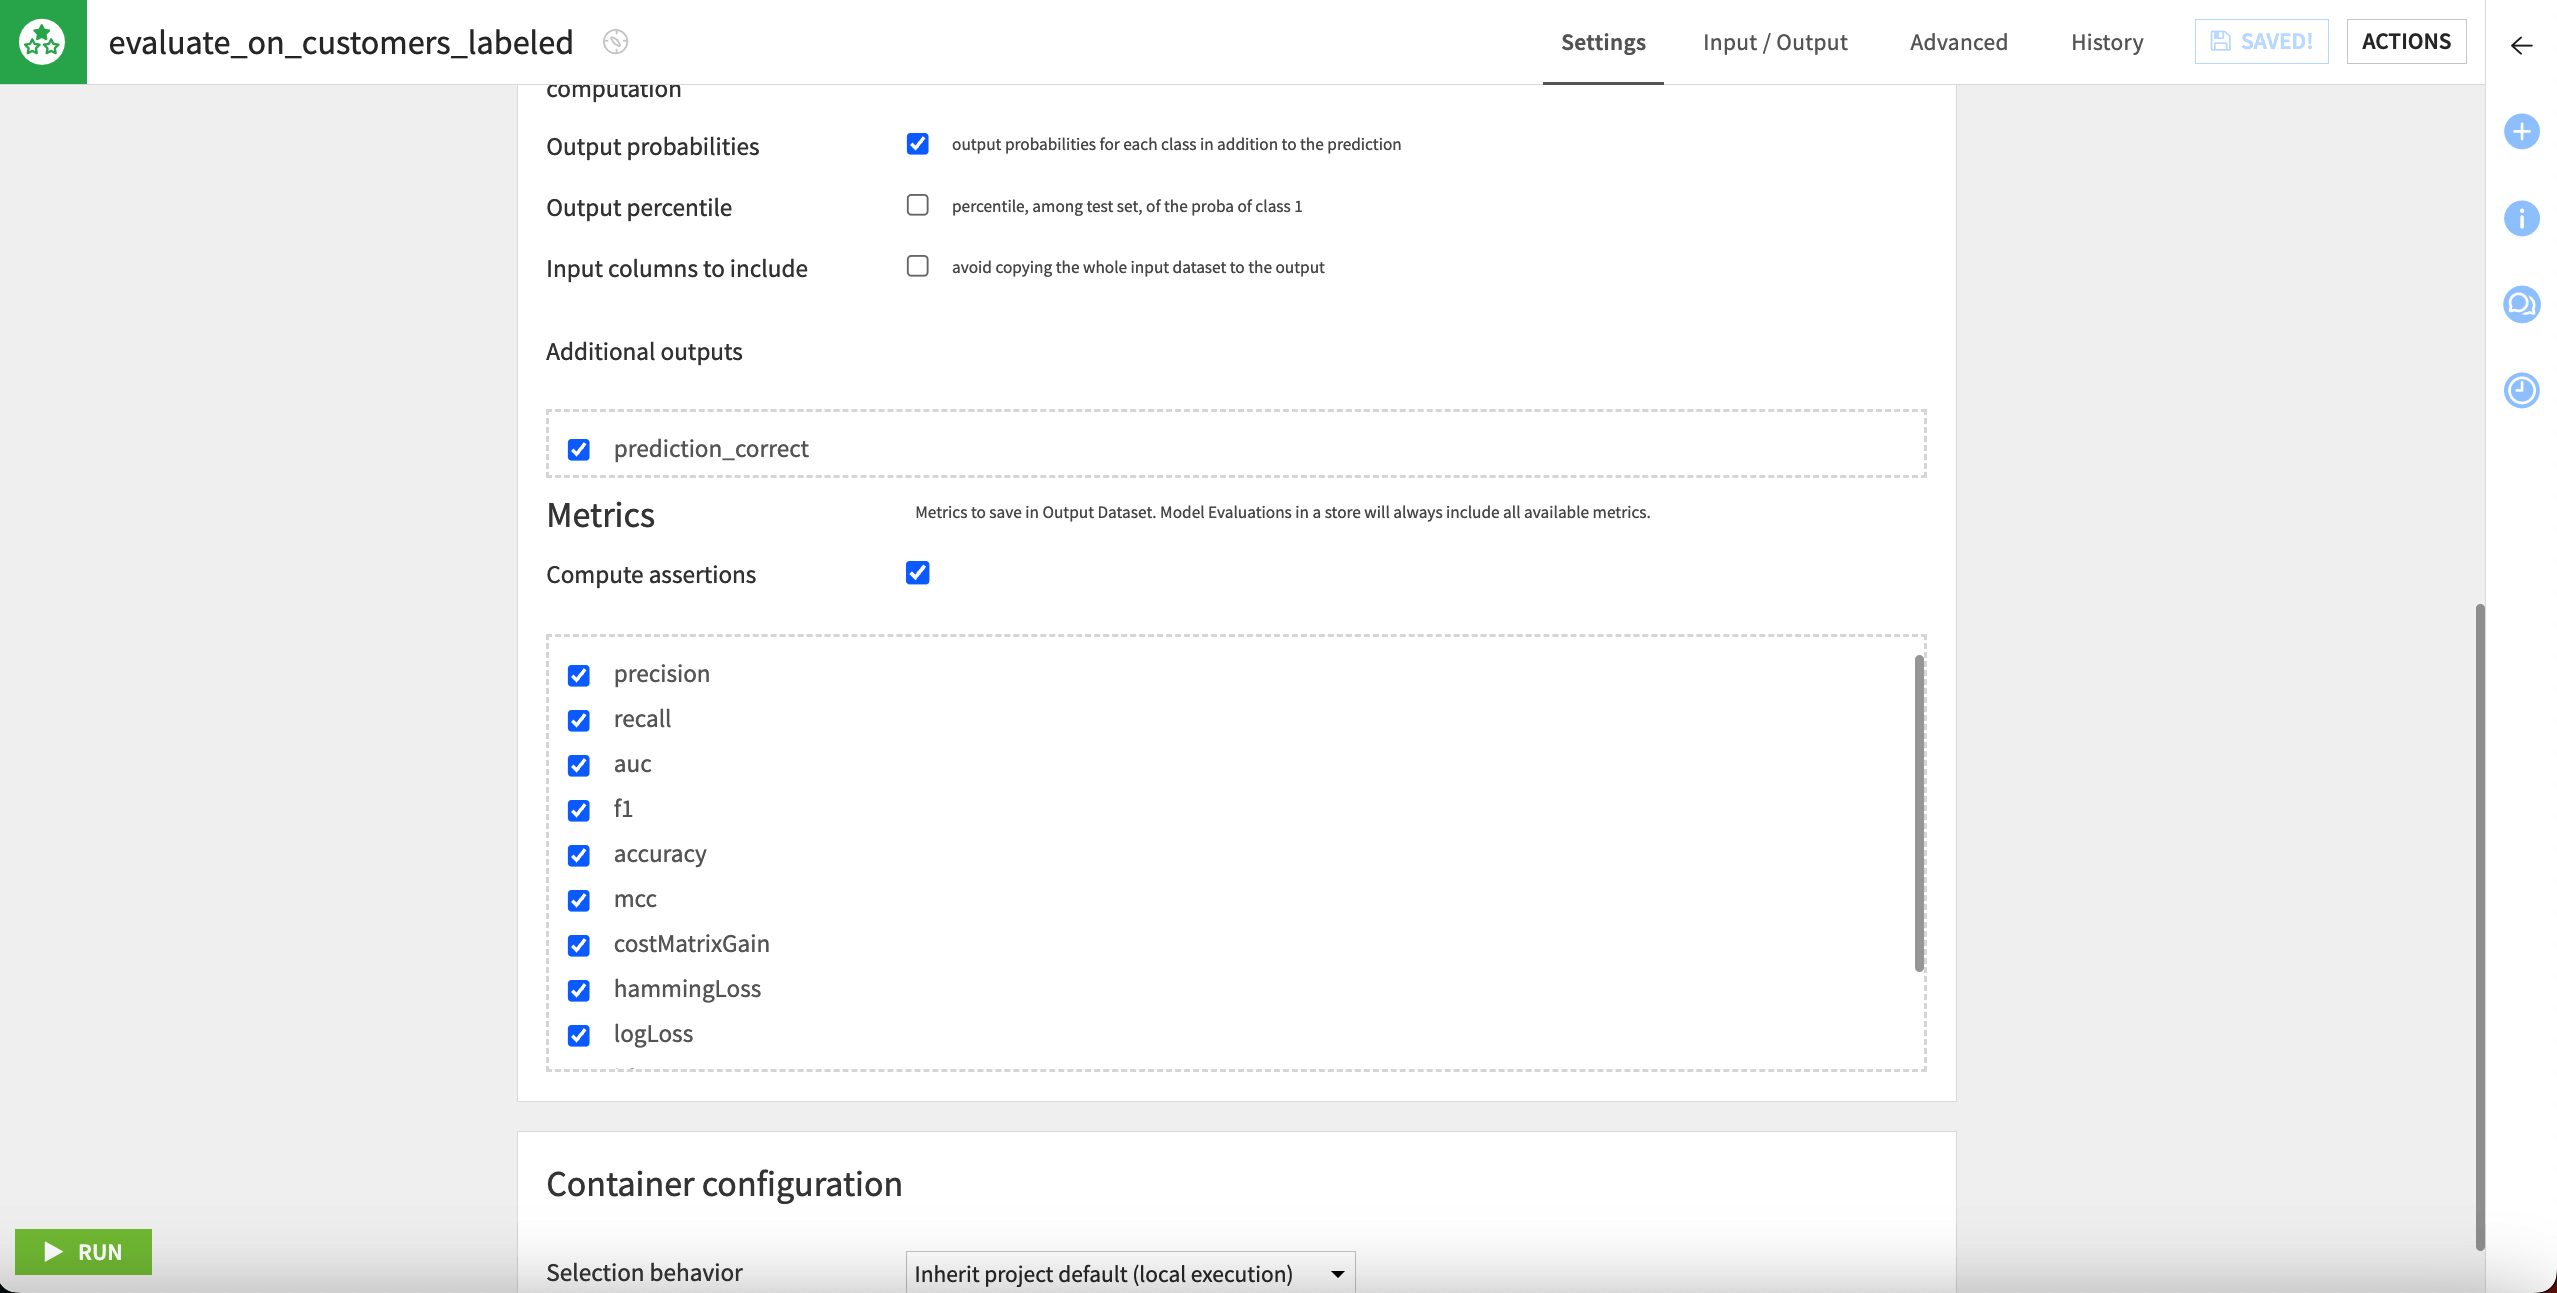This screenshot has width=2557, height=1293.
Task: Disable the Compute assertions checkbox
Action: point(917,573)
